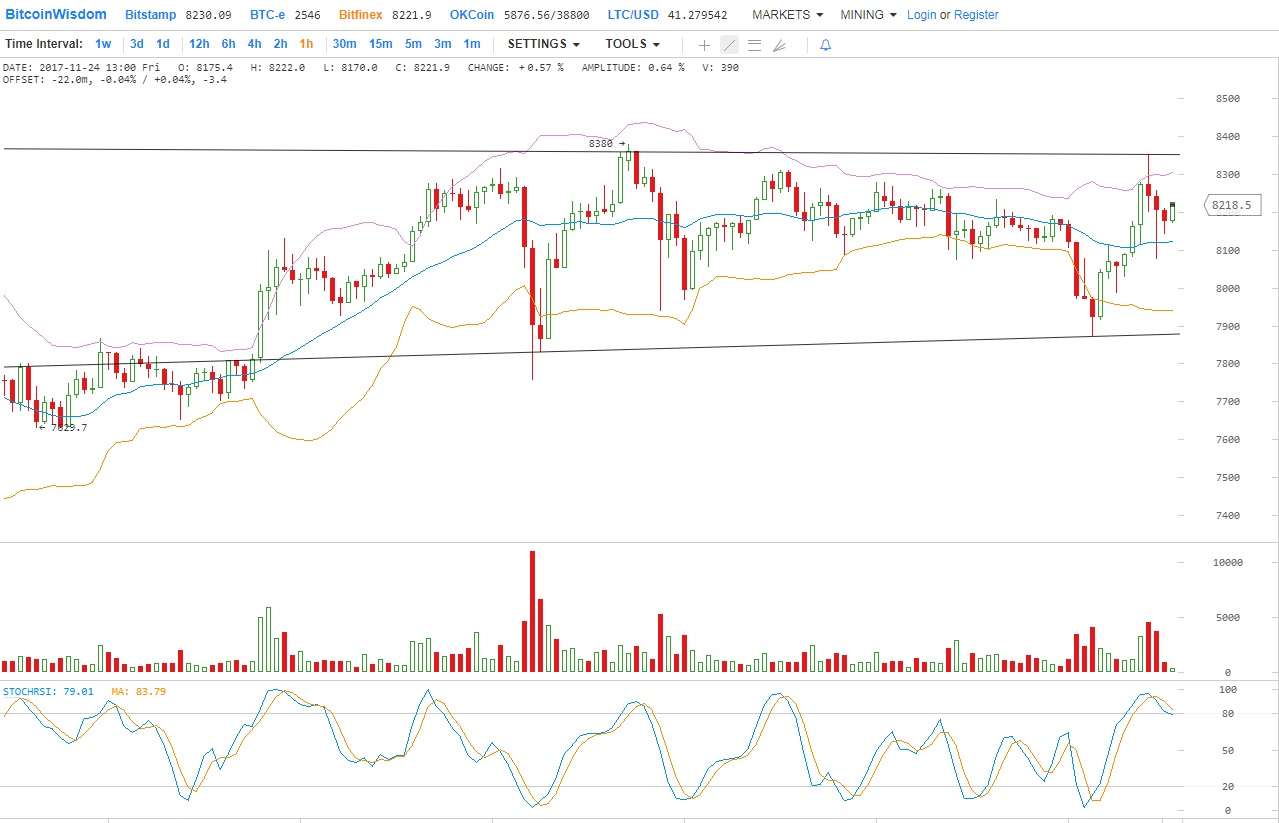Open the TOOLS menu
Image resolution: width=1279 pixels, height=823 pixels.
632,44
